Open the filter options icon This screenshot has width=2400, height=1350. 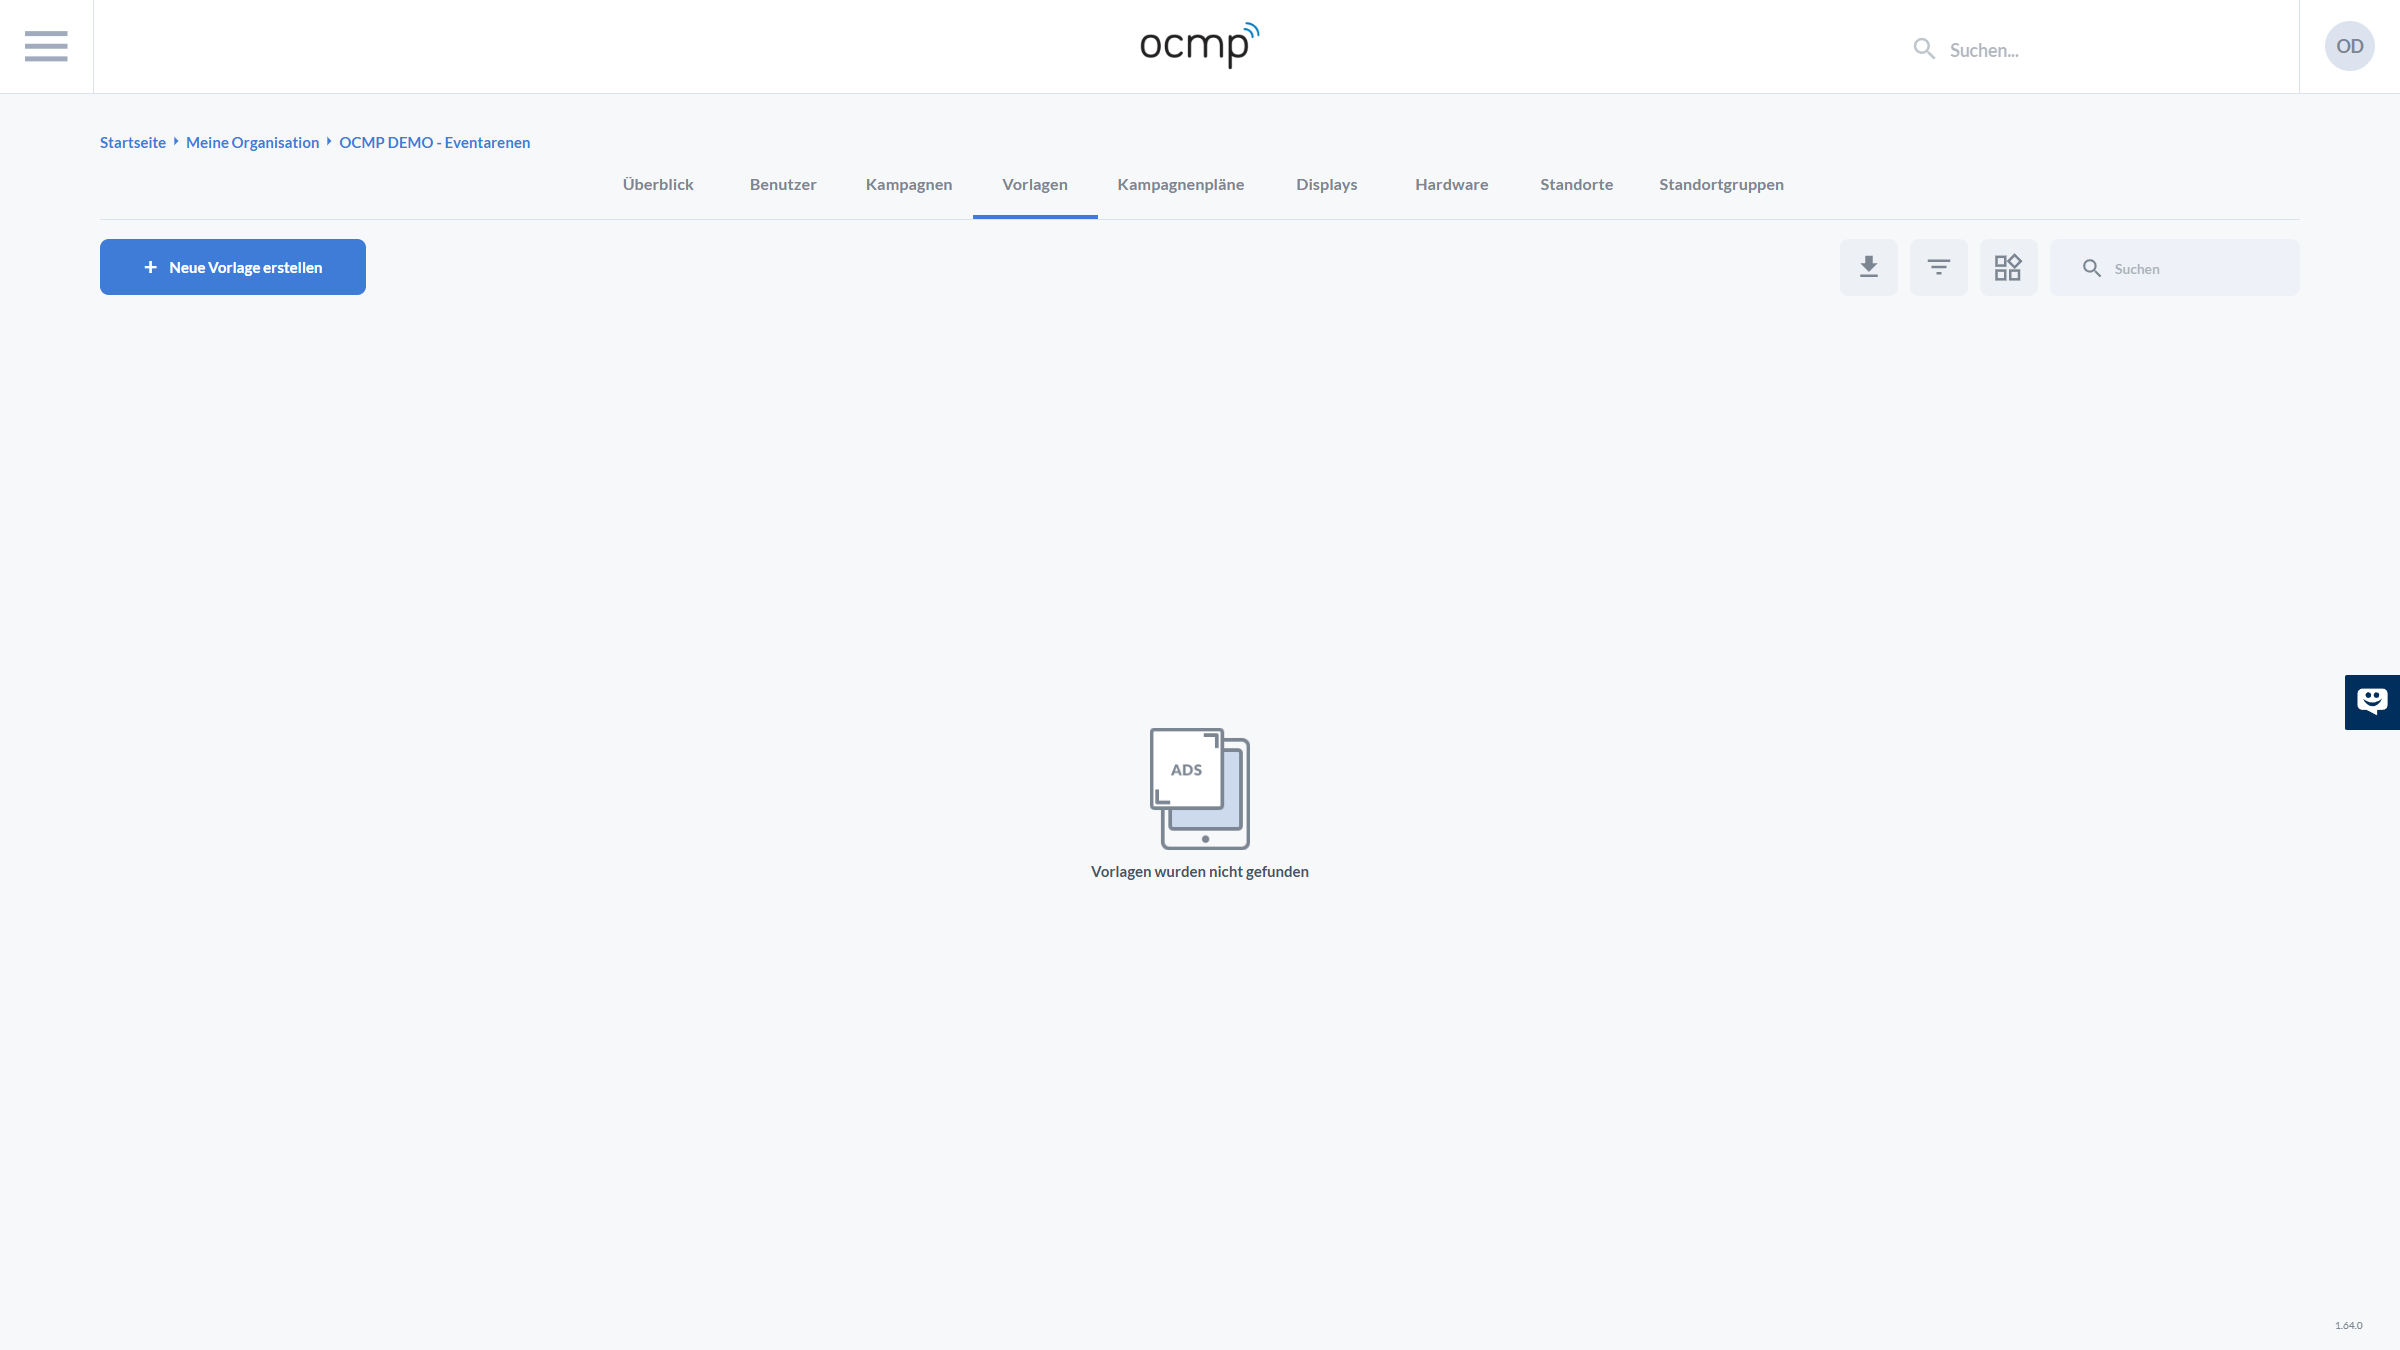[1938, 267]
